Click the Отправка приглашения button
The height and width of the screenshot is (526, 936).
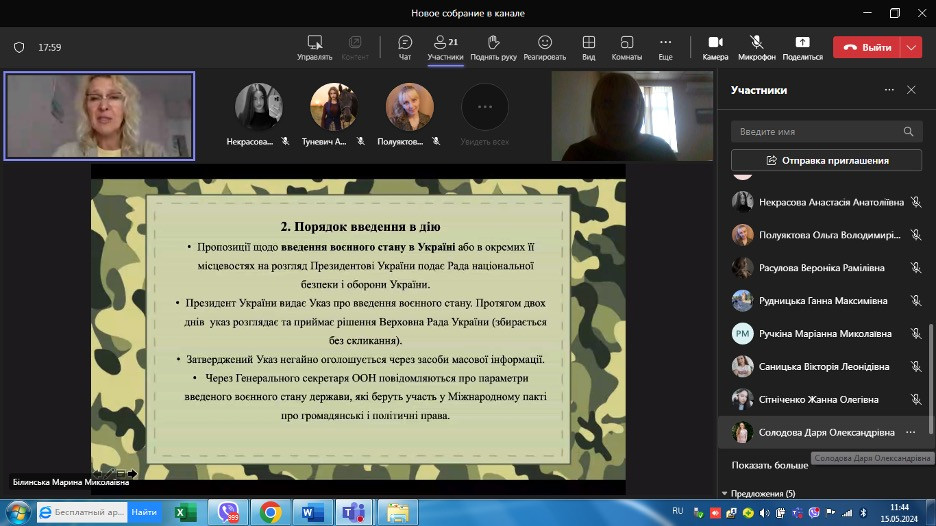coord(826,160)
